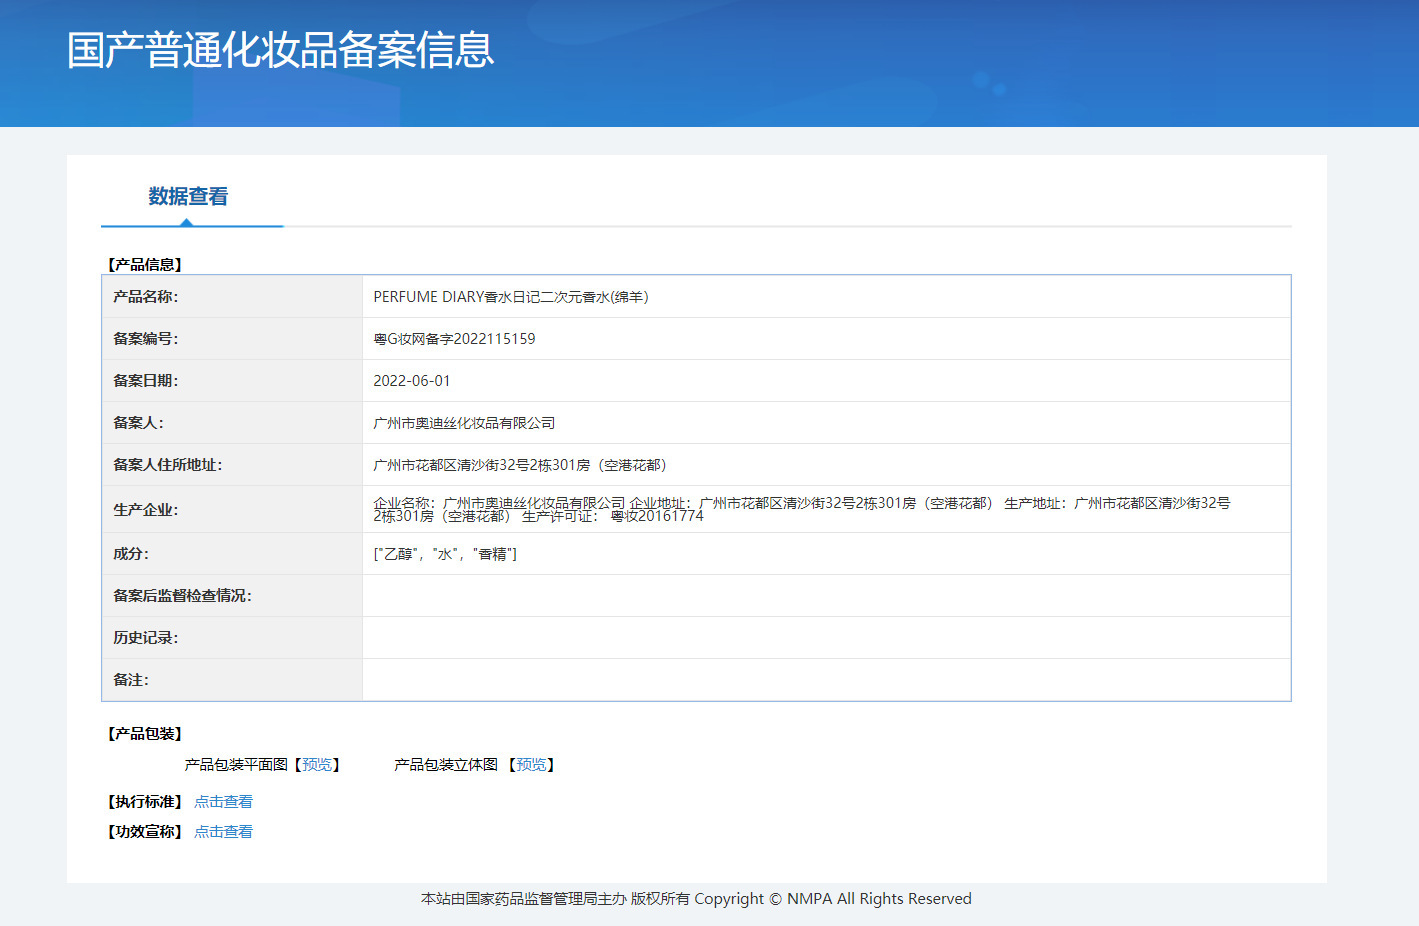Viewport: 1419px width, 926px height.
Task: Select the 备案人住所地址 address cell
Action: pyautogui.click(x=520, y=464)
